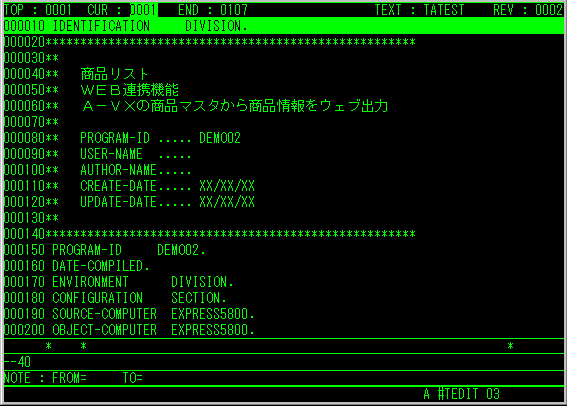Click the rightmost asterisk marker on ruler line
This screenshot has height=406, width=567.
click(510, 346)
